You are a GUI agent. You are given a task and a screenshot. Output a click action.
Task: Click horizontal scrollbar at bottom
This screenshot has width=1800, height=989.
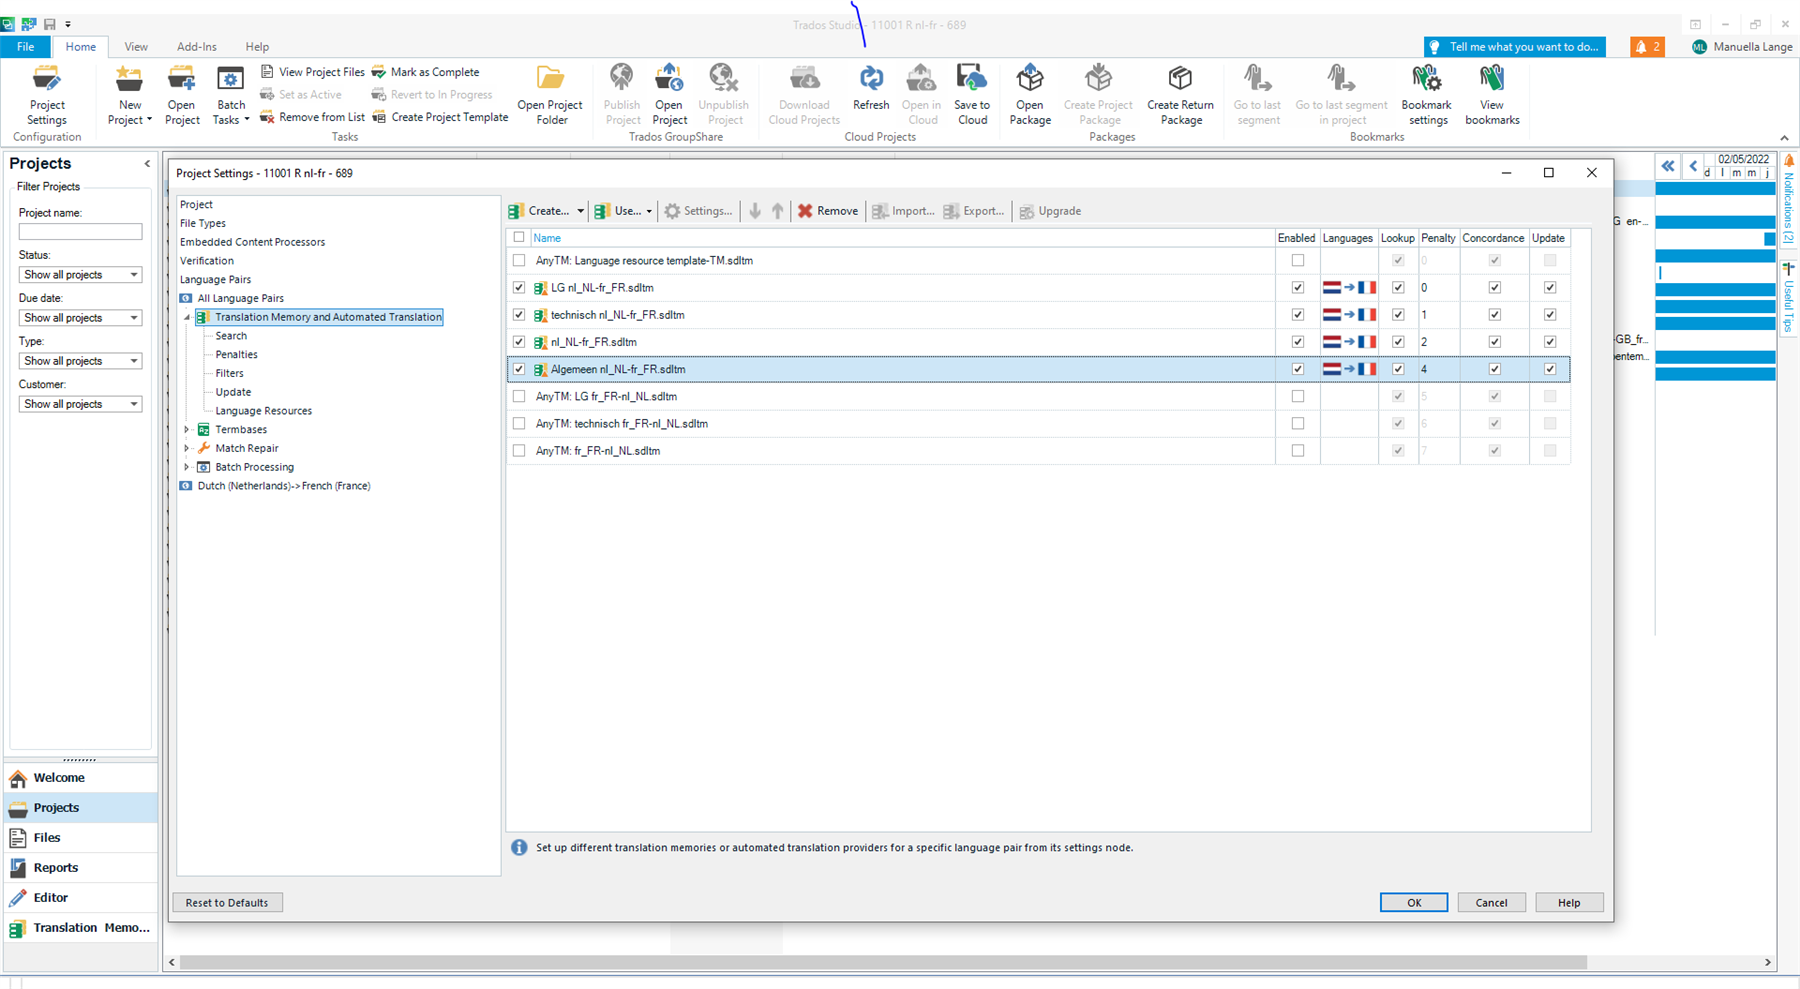883,962
